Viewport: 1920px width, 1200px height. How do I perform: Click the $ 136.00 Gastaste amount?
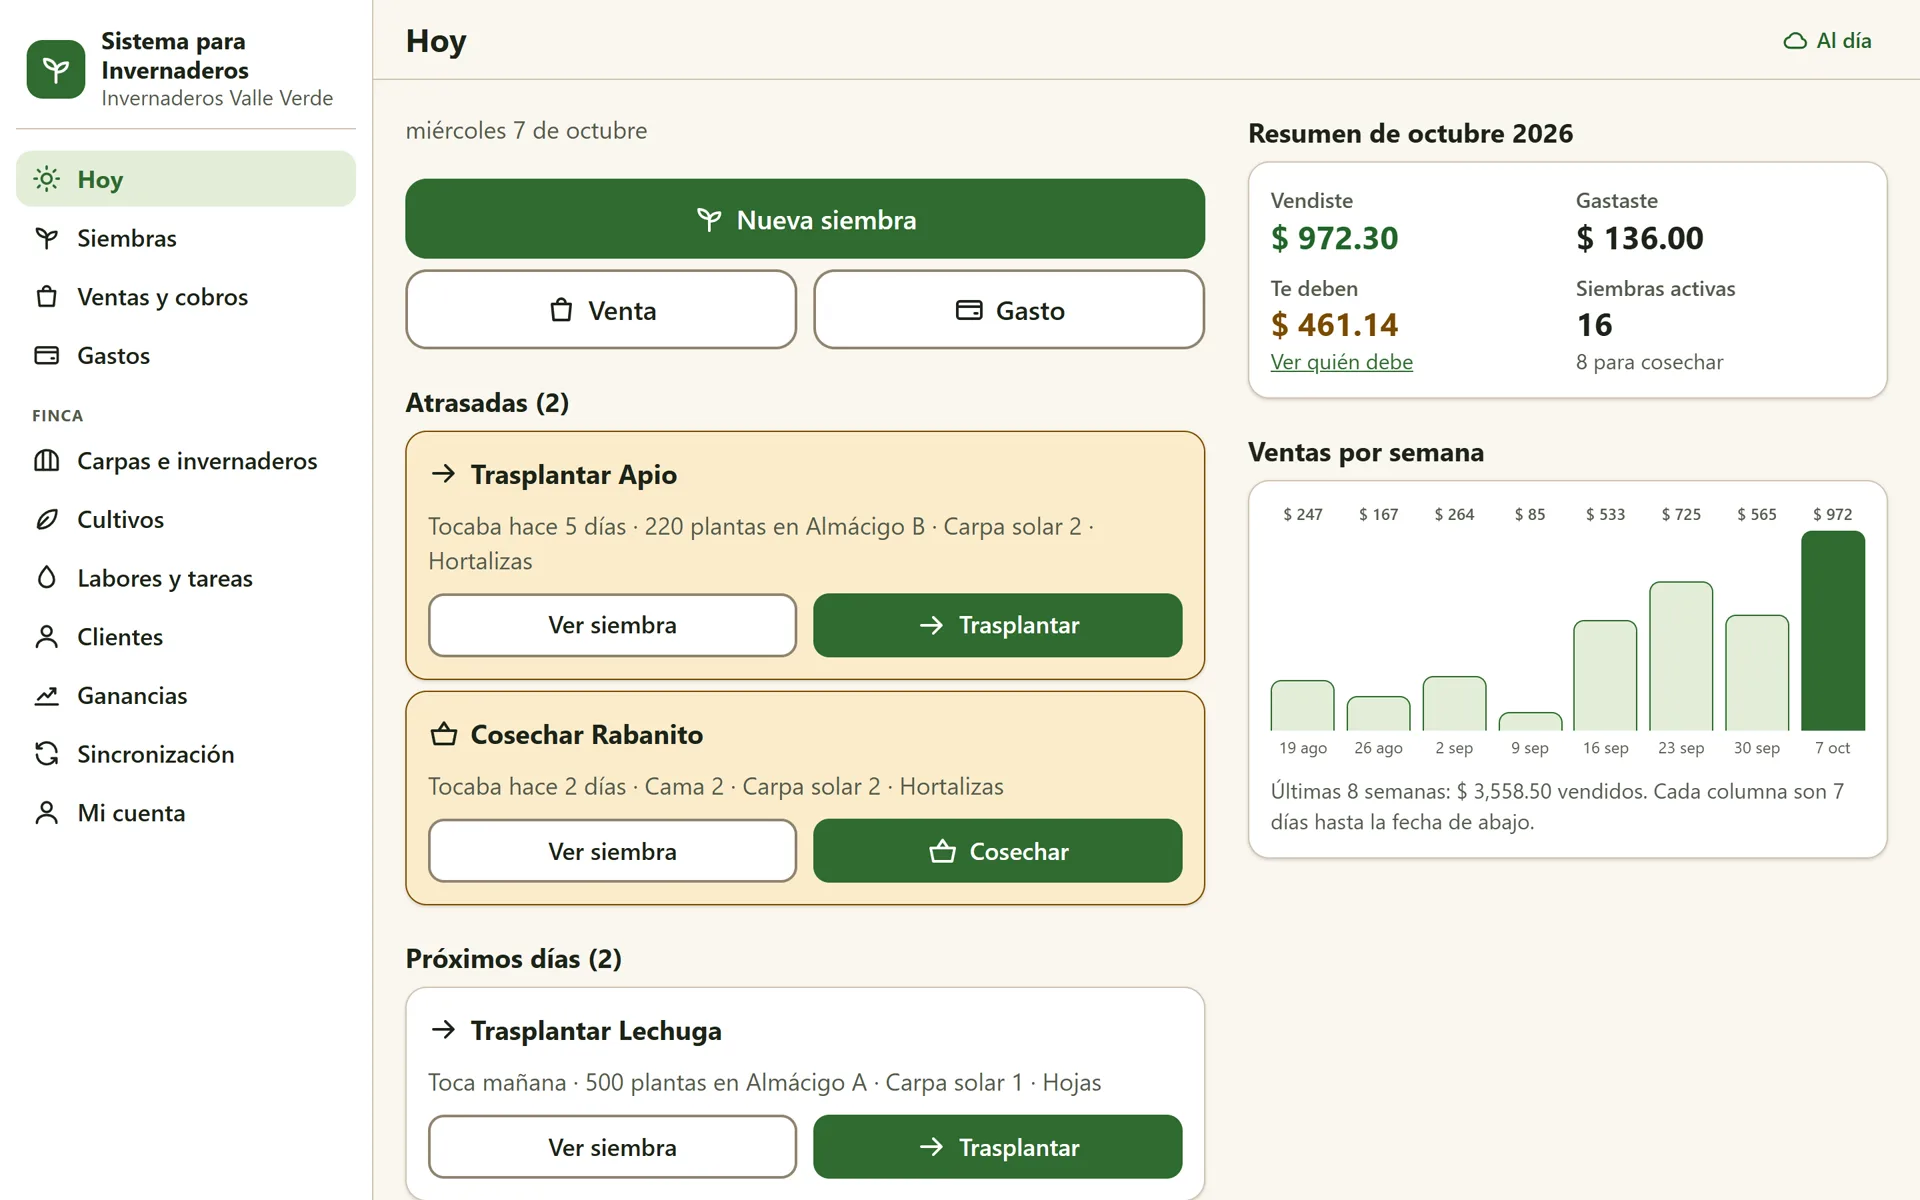click(1640, 238)
